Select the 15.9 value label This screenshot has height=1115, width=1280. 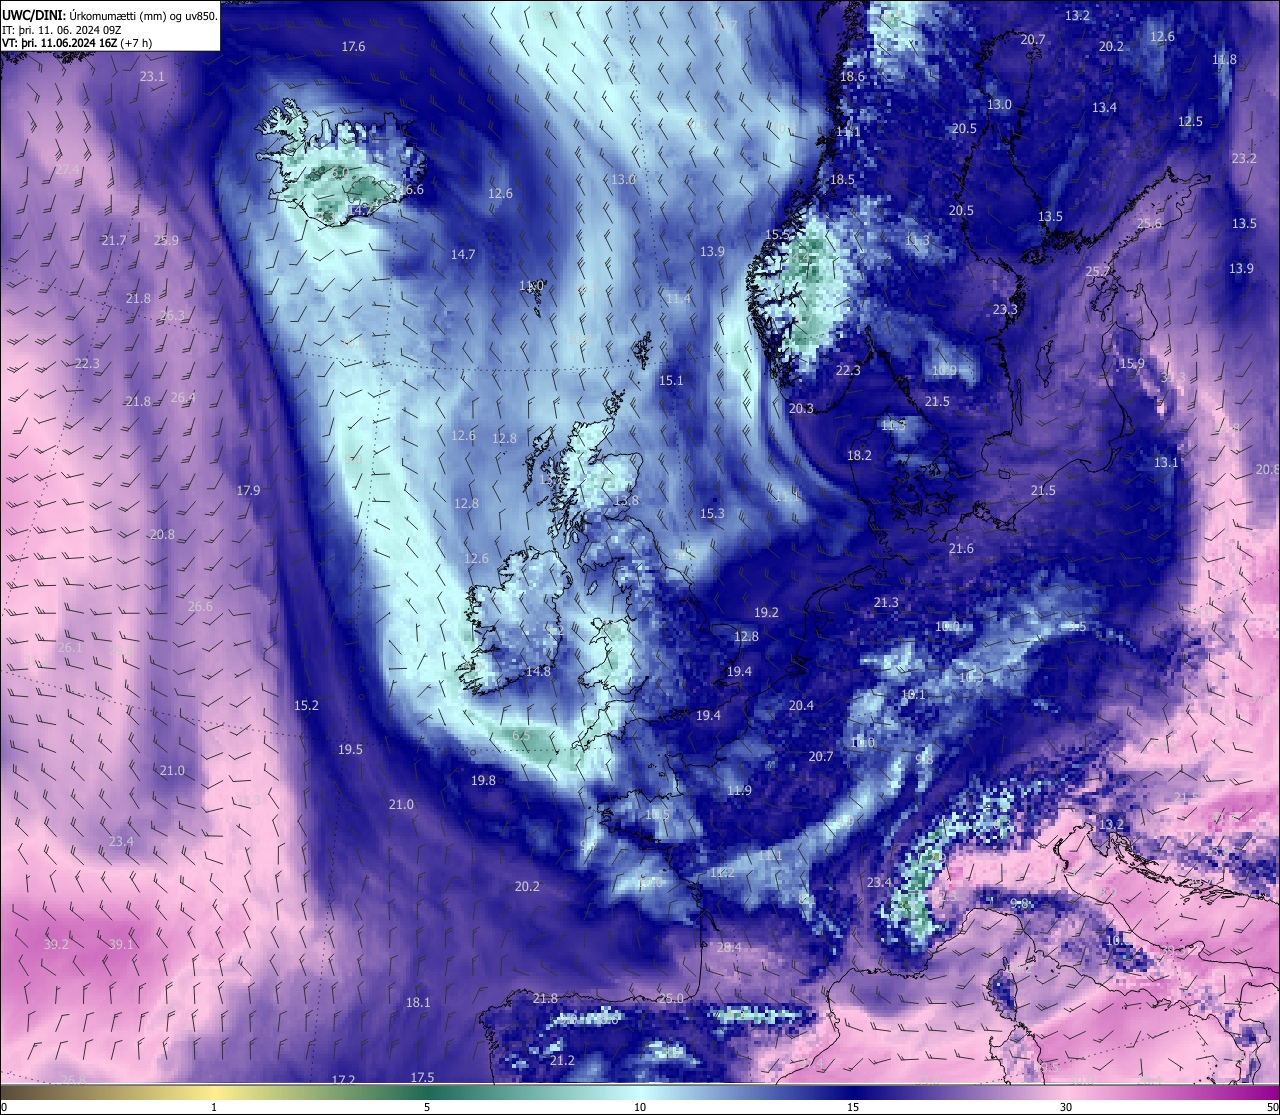1131,364
